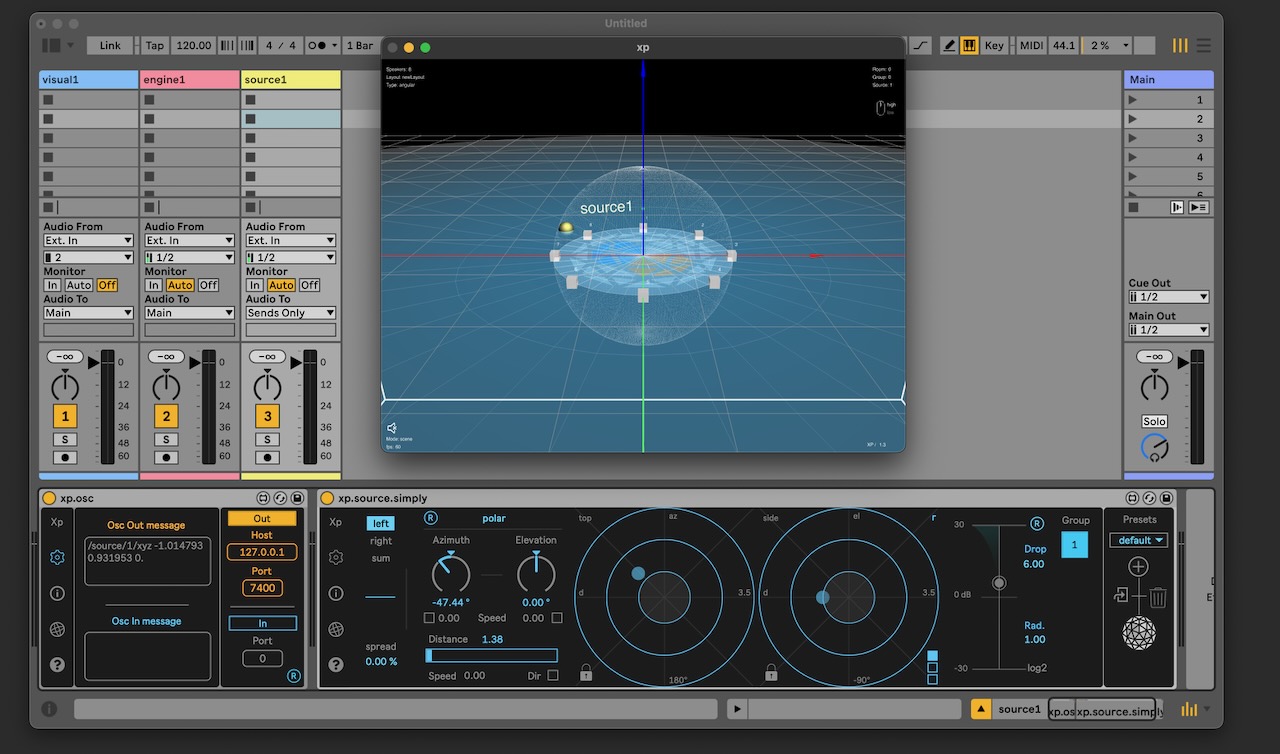Open source1 Audio To Sends Only dropdown
The width and height of the screenshot is (1280, 754).
click(291, 313)
